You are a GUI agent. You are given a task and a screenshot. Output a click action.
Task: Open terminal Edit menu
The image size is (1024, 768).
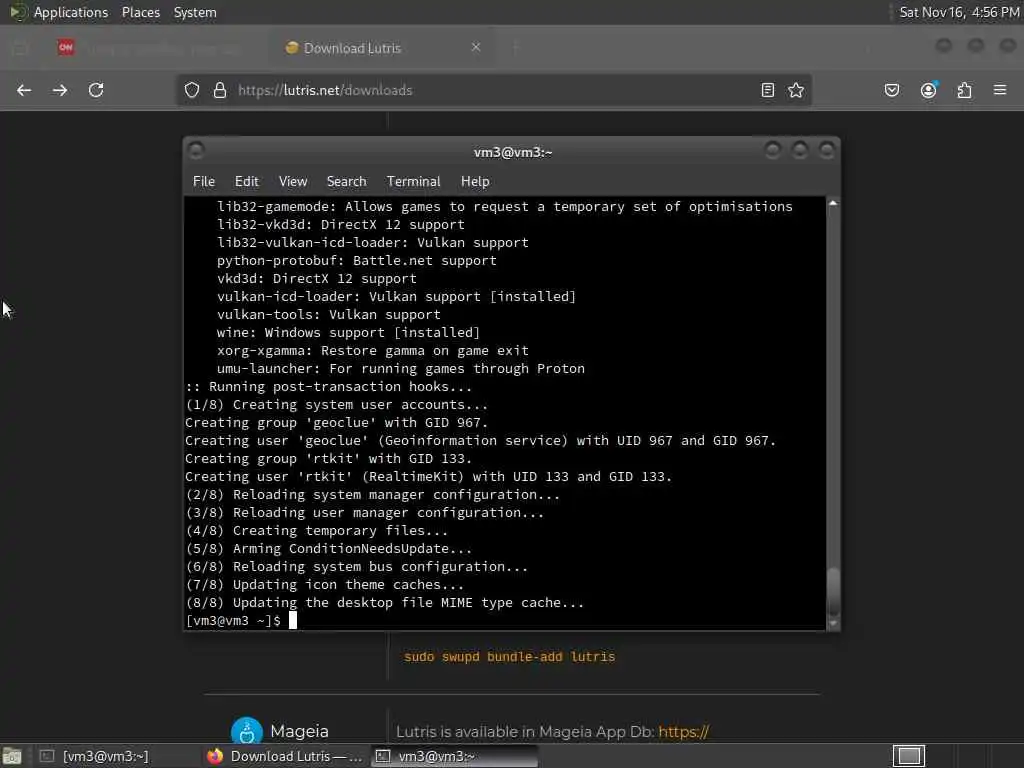[x=247, y=182]
